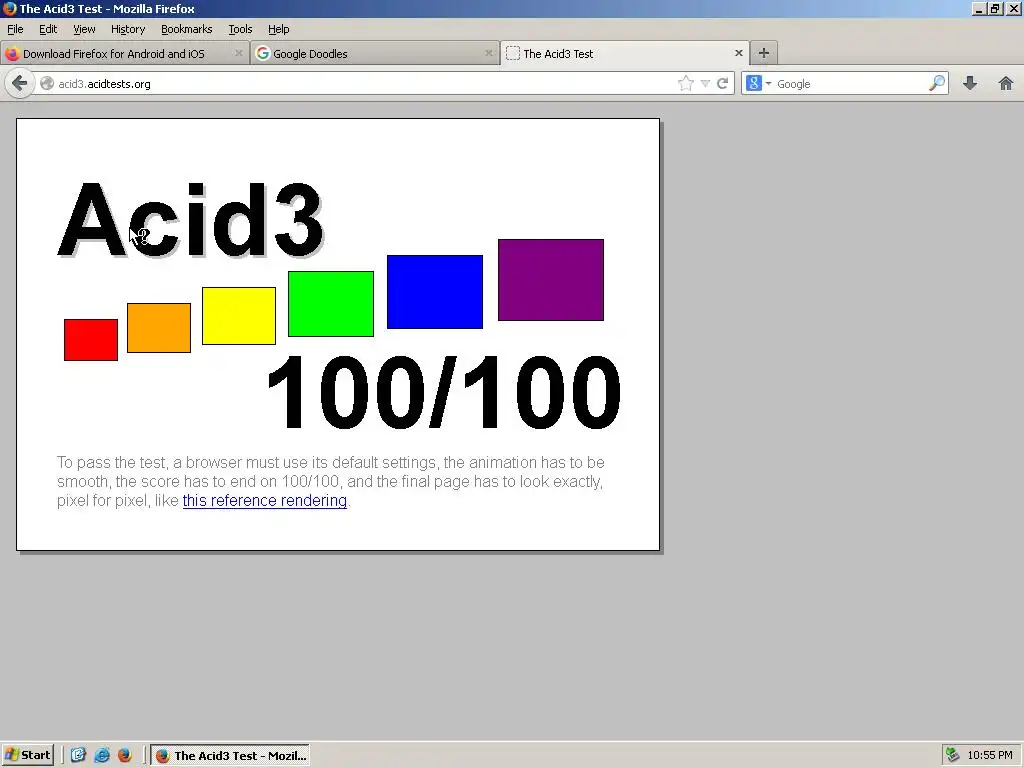Click the site identity globe icon
Screen dimensions: 1024x768
coord(47,84)
